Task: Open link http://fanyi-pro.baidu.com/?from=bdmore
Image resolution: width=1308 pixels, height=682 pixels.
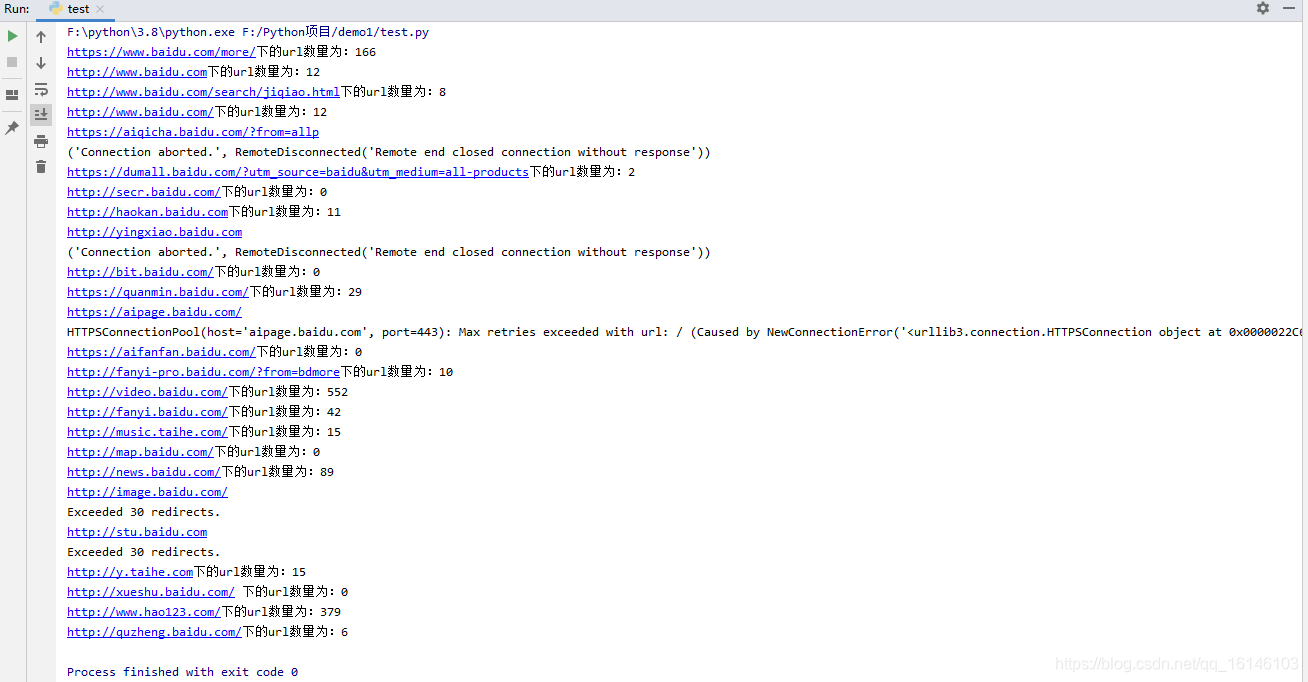Action: click(x=203, y=372)
